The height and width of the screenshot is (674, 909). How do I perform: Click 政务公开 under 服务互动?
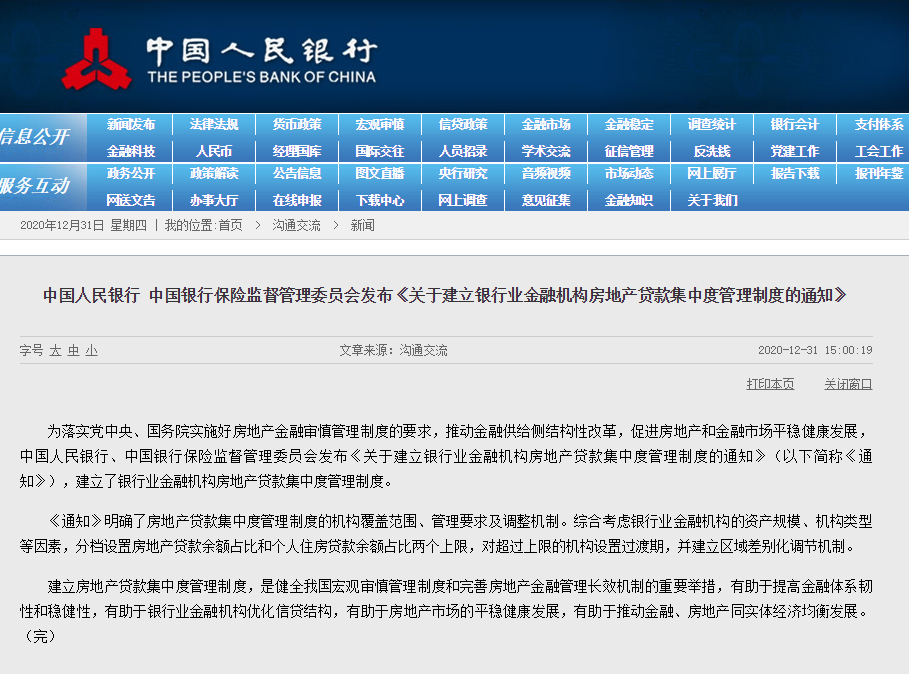click(131, 173)
